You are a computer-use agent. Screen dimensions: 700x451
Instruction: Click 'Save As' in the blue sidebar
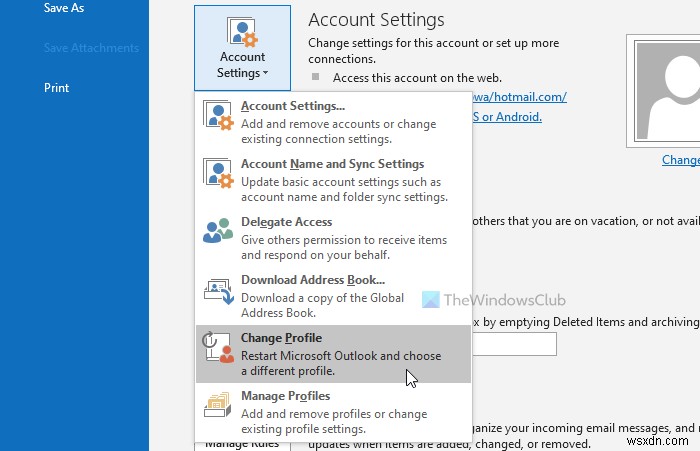click(64, 8)
